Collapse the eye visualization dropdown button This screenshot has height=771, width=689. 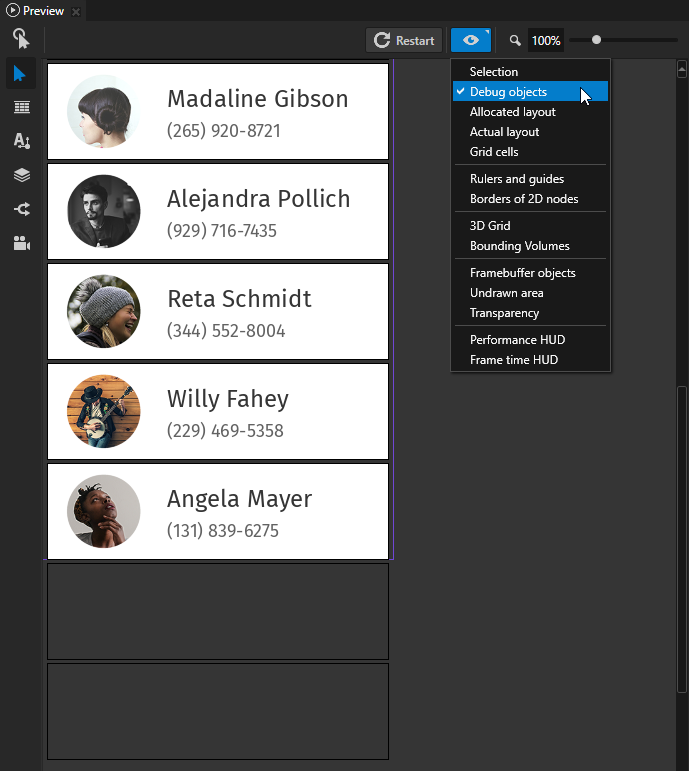pyautogui.click(x=470, y=40)
